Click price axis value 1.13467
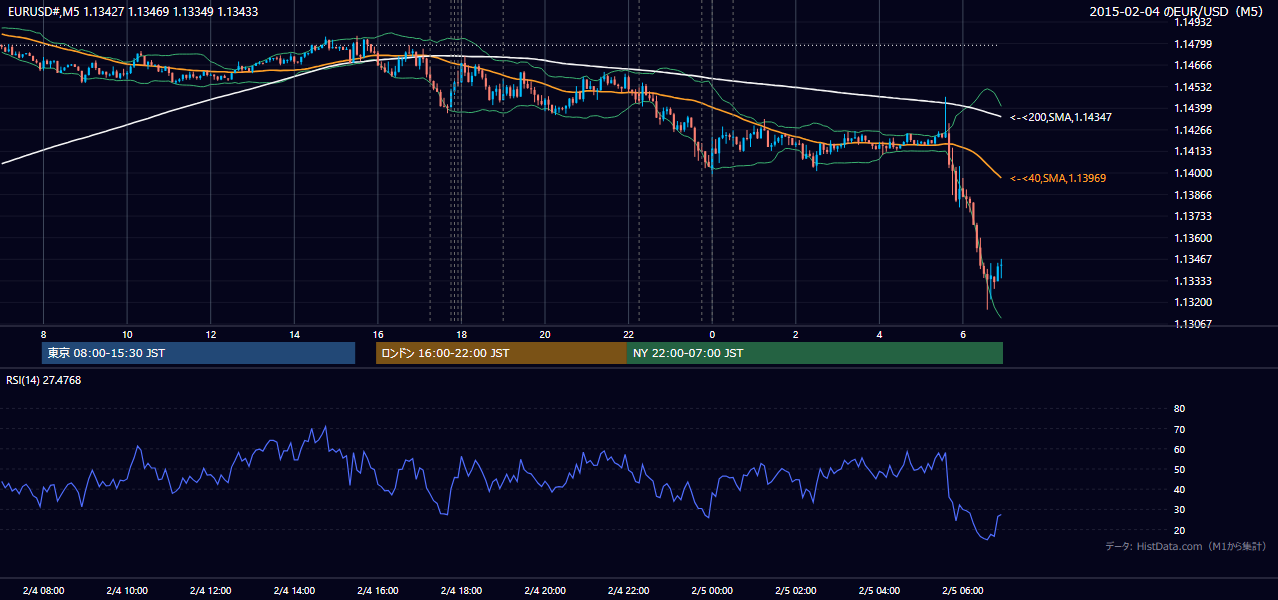This screenshot has width=1278, height=600. tap(1192, 259)
